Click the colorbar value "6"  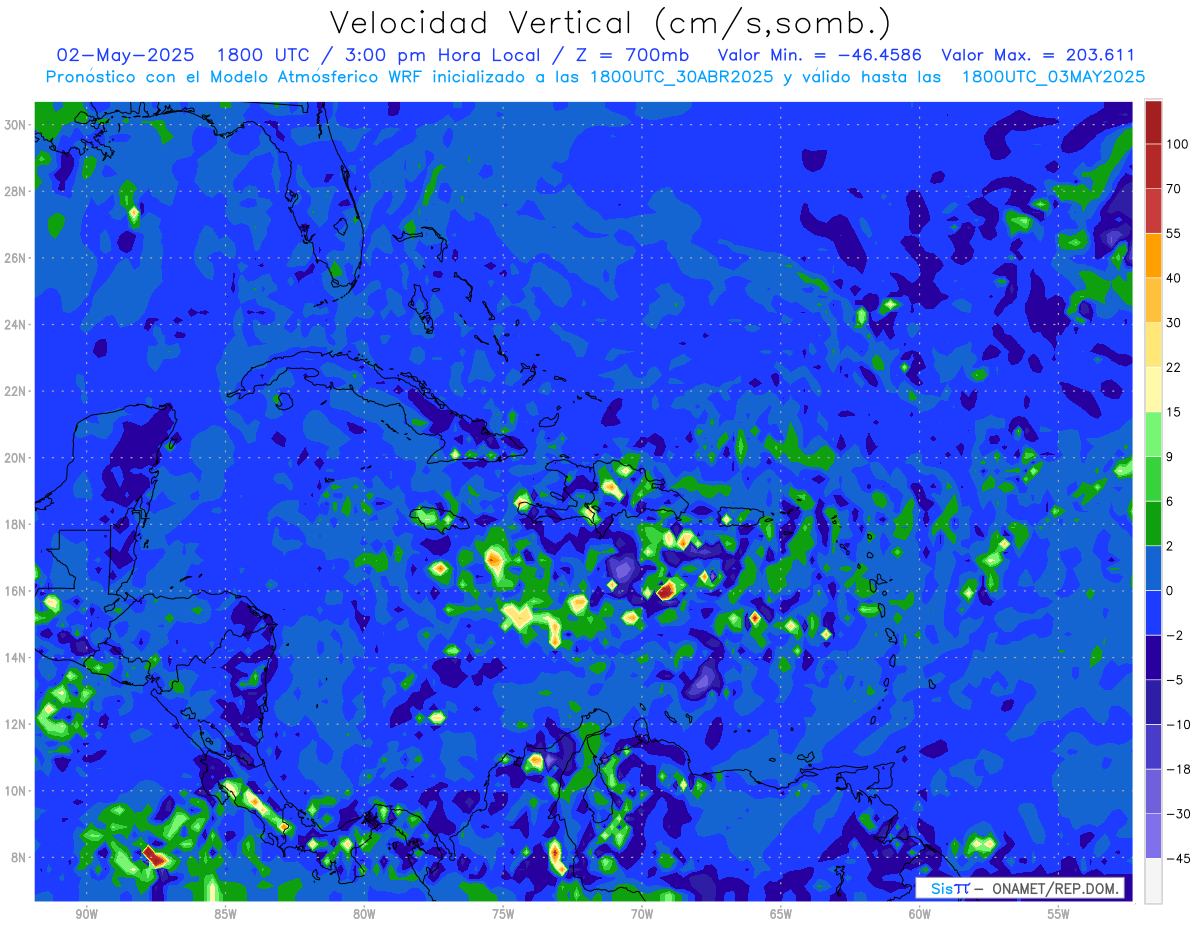click(1171, 501)
